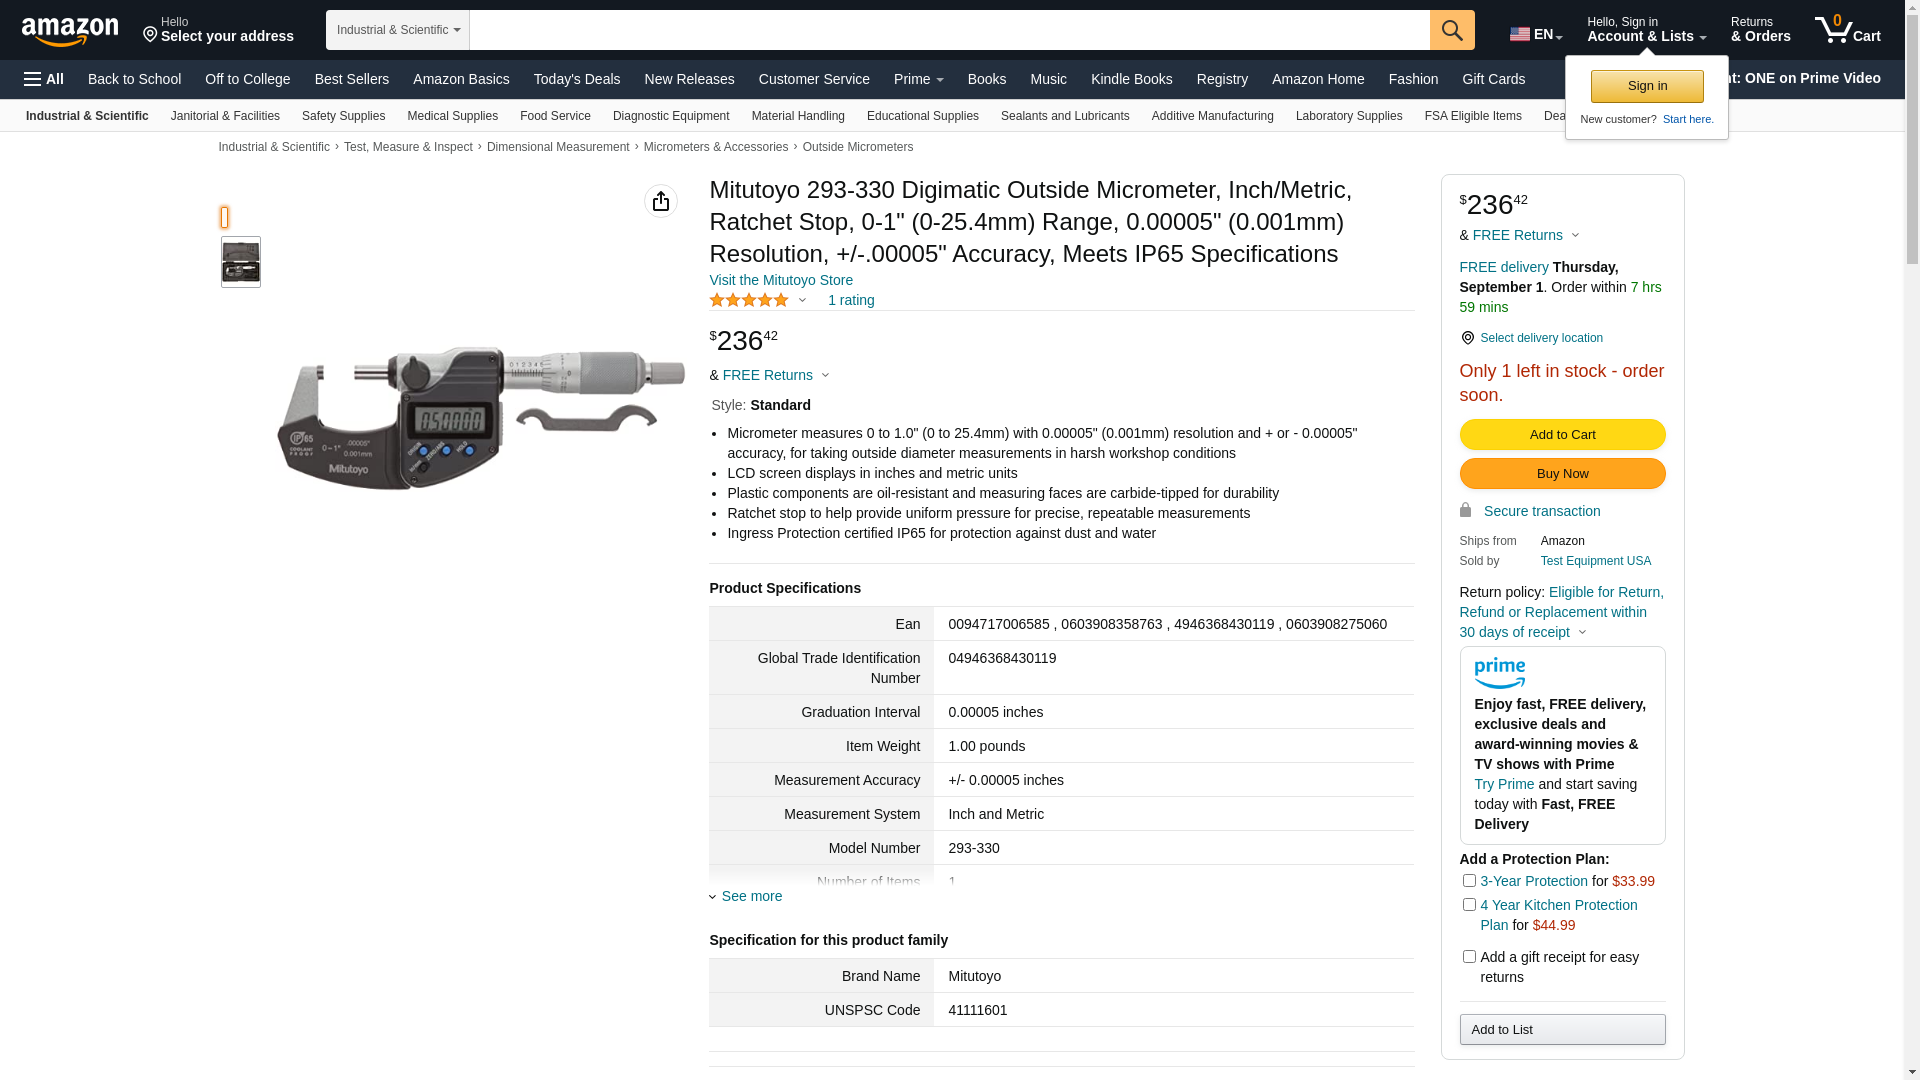Click the language flag EN selector
Image resolution: width=1920 pixels, height=1080 pixels.
point(1535,34)
